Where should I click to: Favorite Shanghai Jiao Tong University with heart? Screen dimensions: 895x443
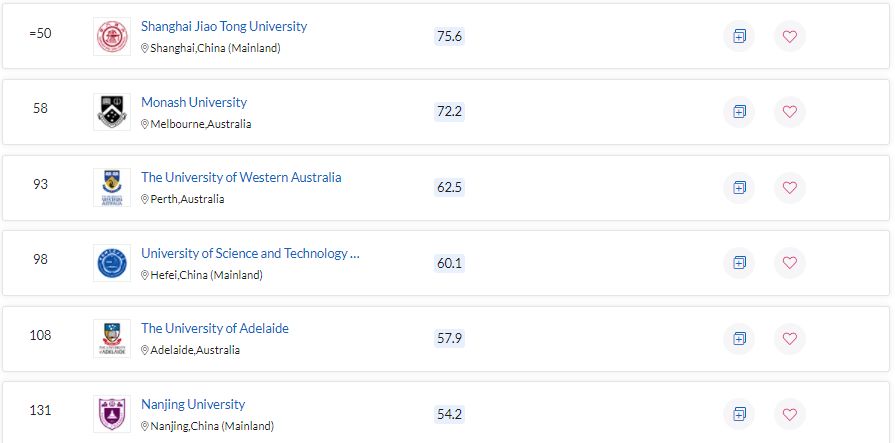789,37
